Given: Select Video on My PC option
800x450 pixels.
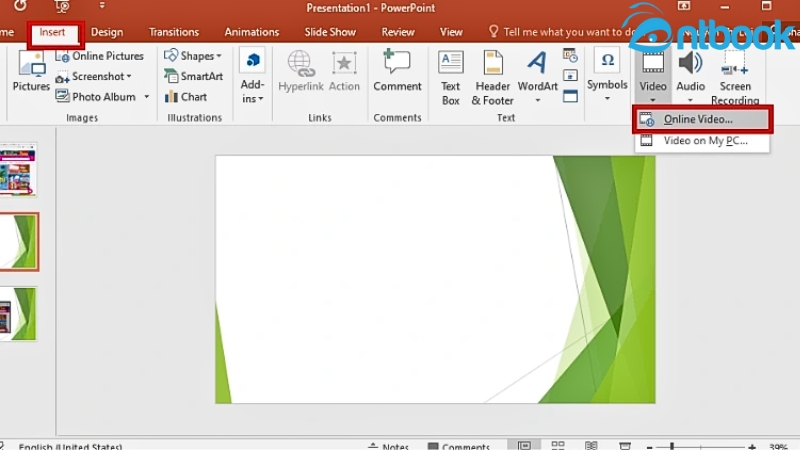Looking at the screenshot, I should click(704, 141).
